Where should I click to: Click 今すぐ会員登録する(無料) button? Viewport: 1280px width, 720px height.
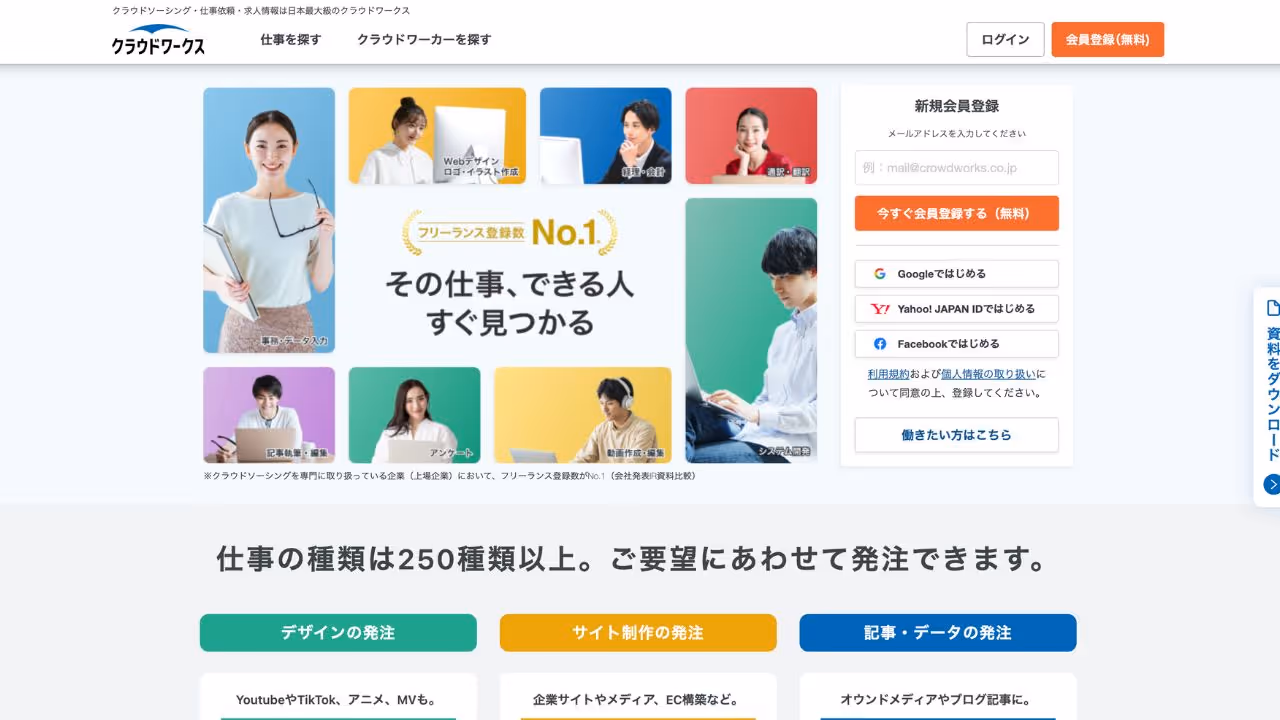[957, 213]
